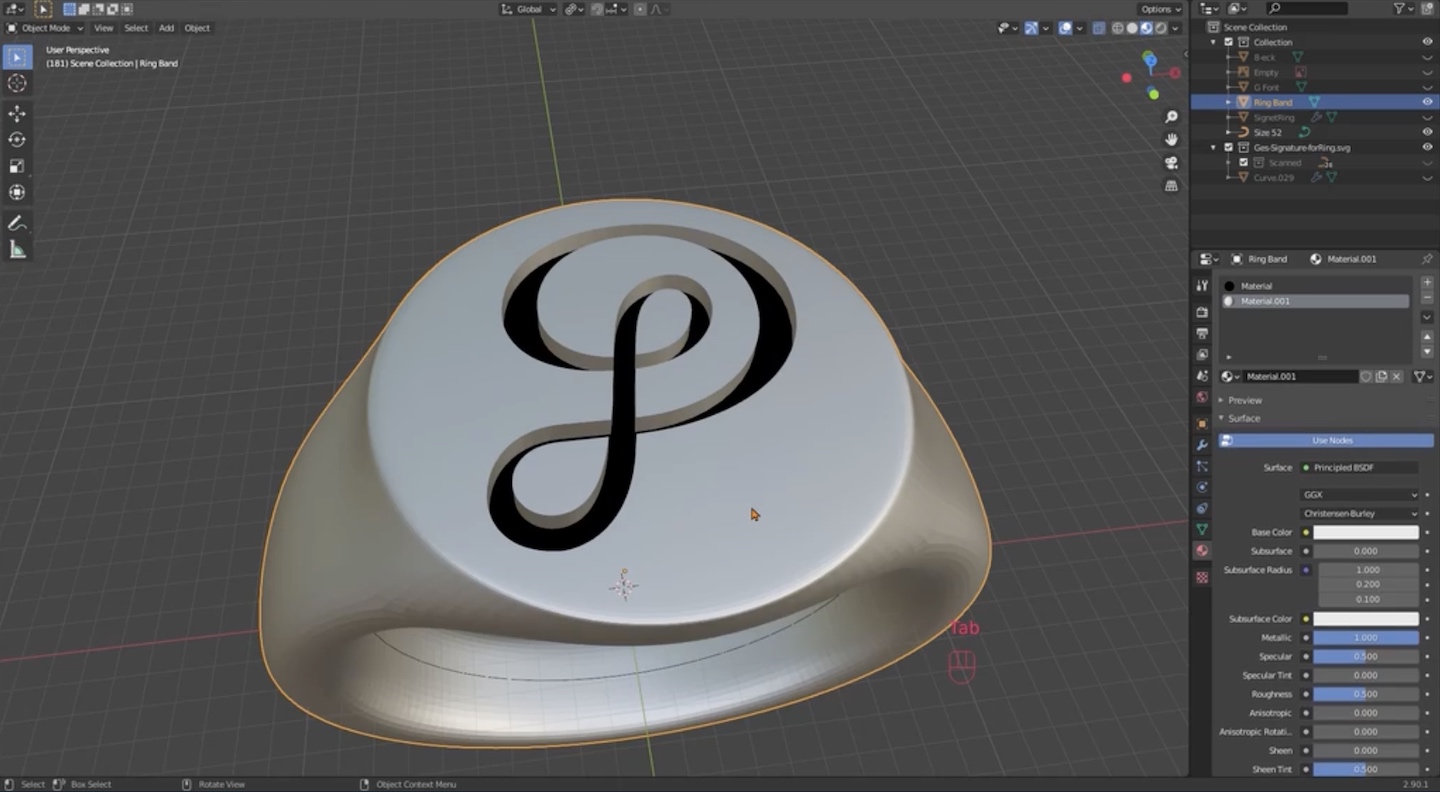Select the Move tool in toolbar
Image resolution: width=1440 pixels, height=792 pixels.
point(17,114)
